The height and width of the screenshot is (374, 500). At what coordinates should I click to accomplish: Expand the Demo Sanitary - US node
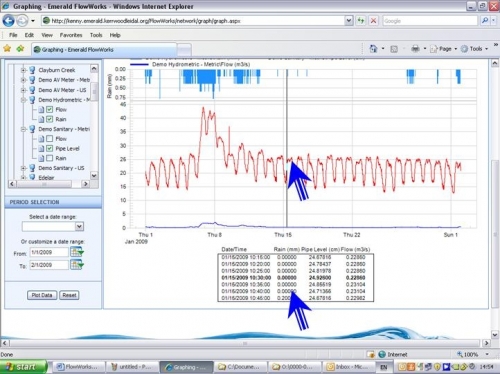click(x=23, y=168)
